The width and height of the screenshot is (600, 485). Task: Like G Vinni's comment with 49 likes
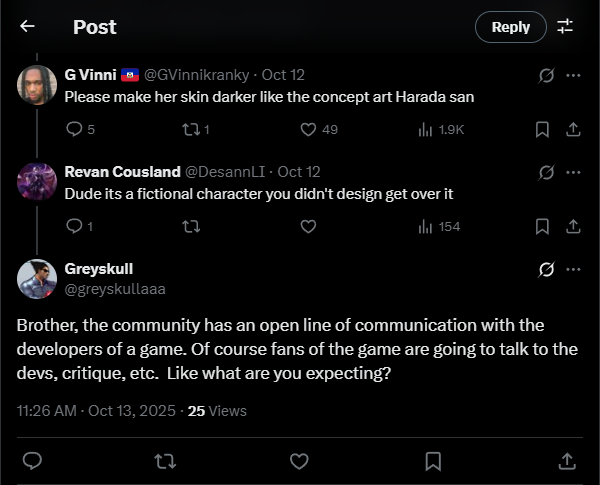[x=309, y=129]
